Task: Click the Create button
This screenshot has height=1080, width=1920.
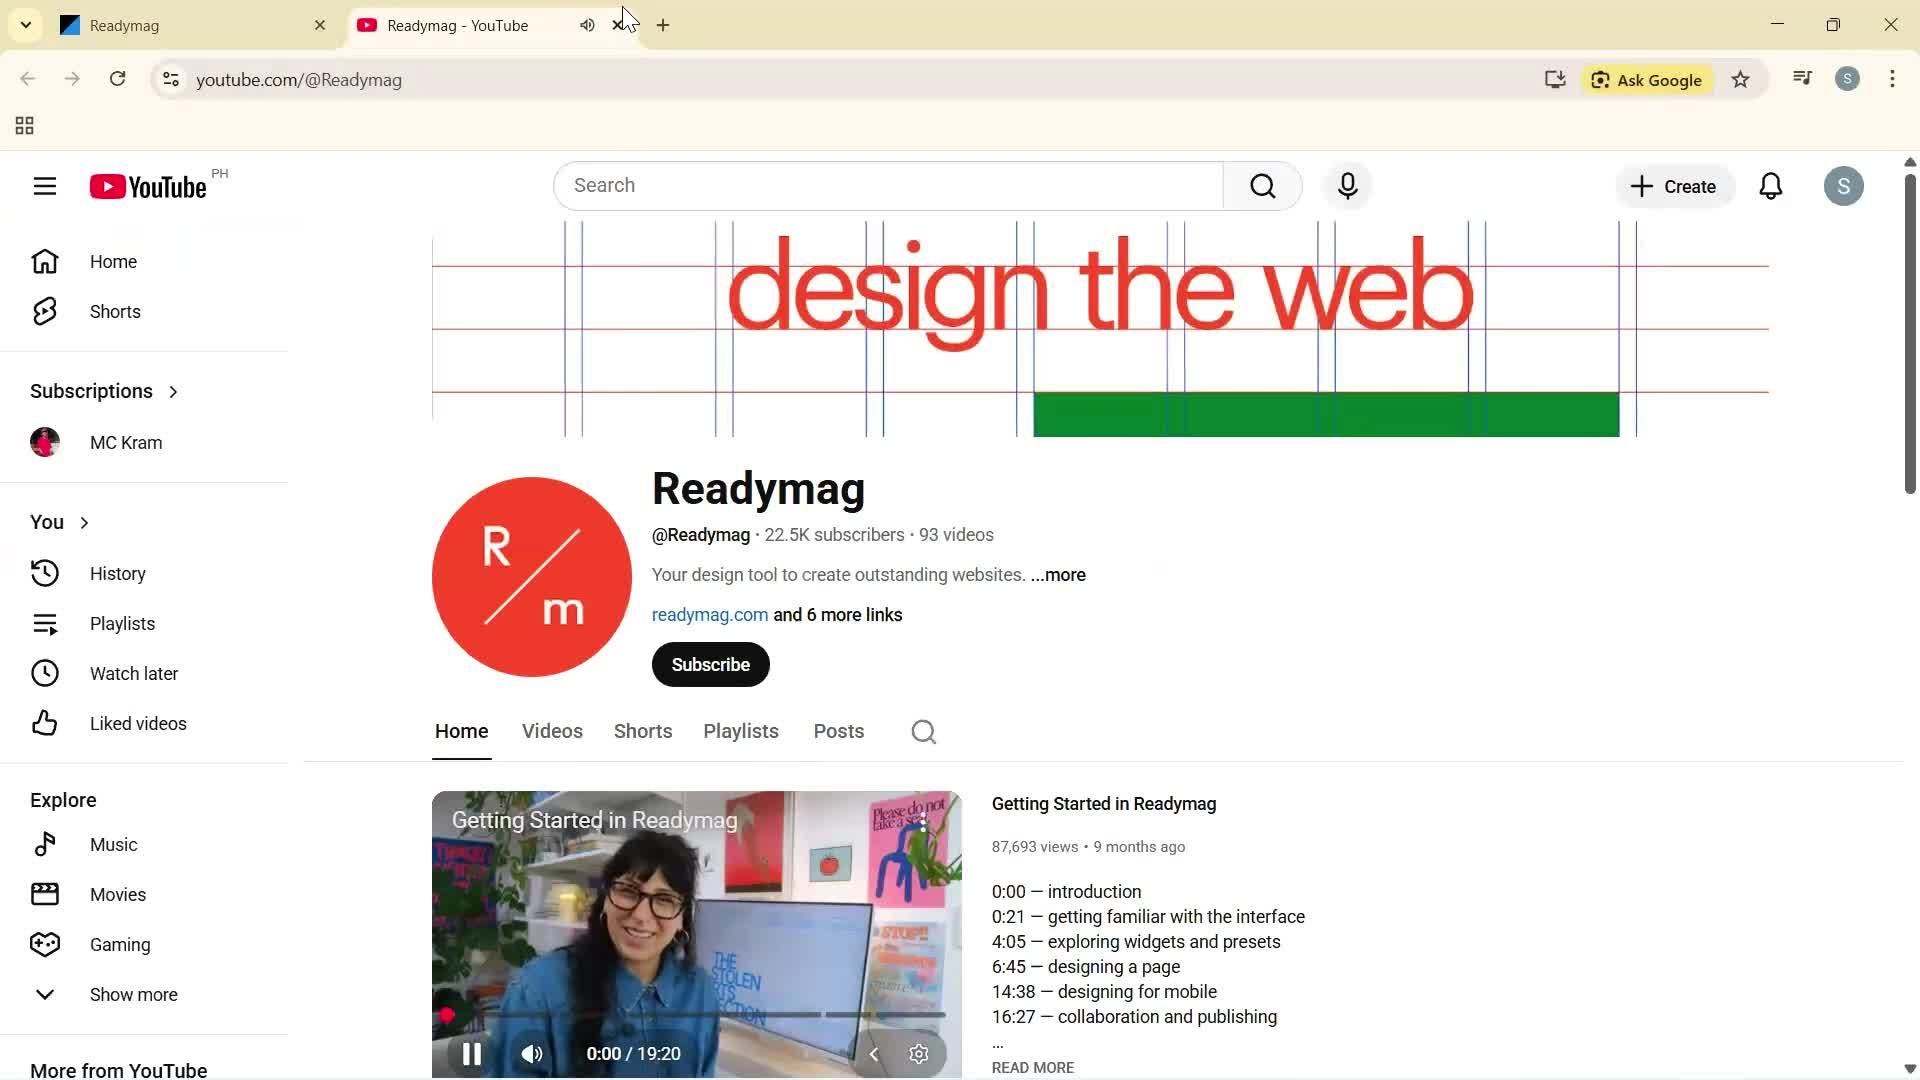Action: (x=1673, y=186)
